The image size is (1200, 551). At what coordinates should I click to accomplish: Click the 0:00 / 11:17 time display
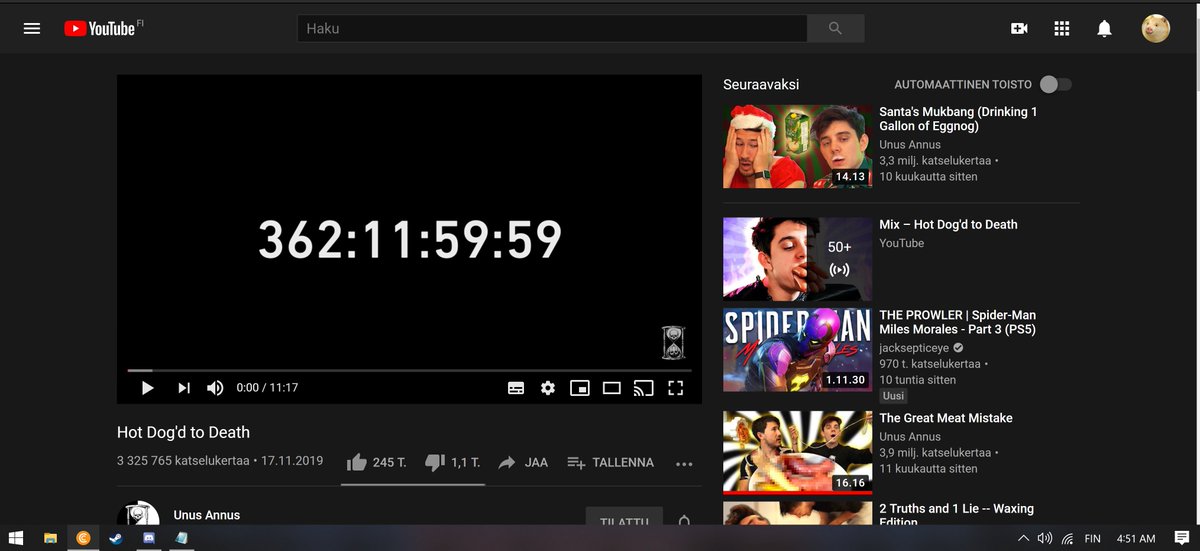pos(267,388)
